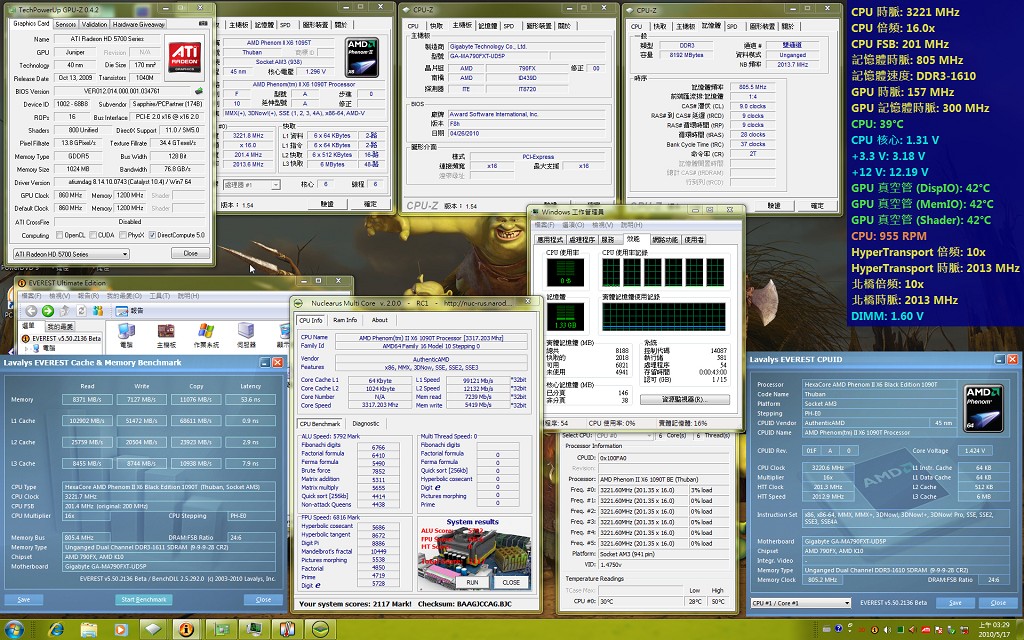Open the 工具(T) menu in EVEREST
This screenshot has width=1024, height=640.
[159, 296]
